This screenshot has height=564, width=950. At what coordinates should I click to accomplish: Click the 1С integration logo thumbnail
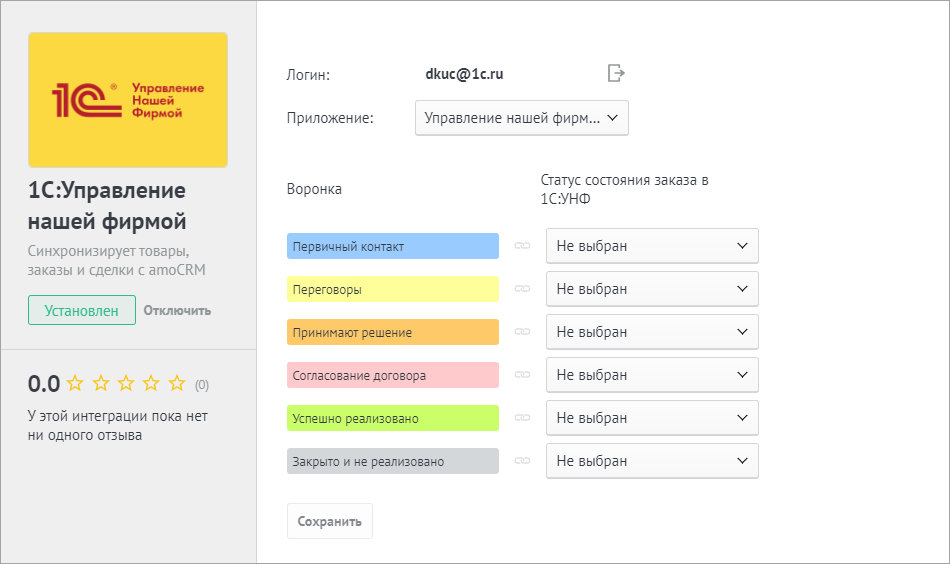pyautogui.click(x=128, y=100)
